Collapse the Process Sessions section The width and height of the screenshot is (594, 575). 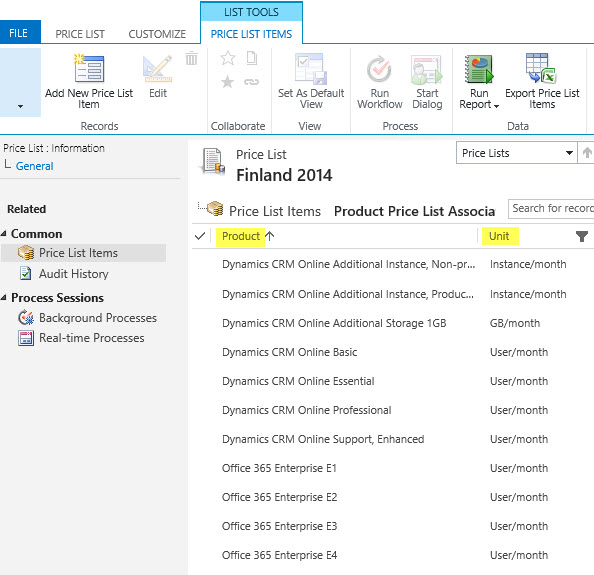[x=3, y=298]
